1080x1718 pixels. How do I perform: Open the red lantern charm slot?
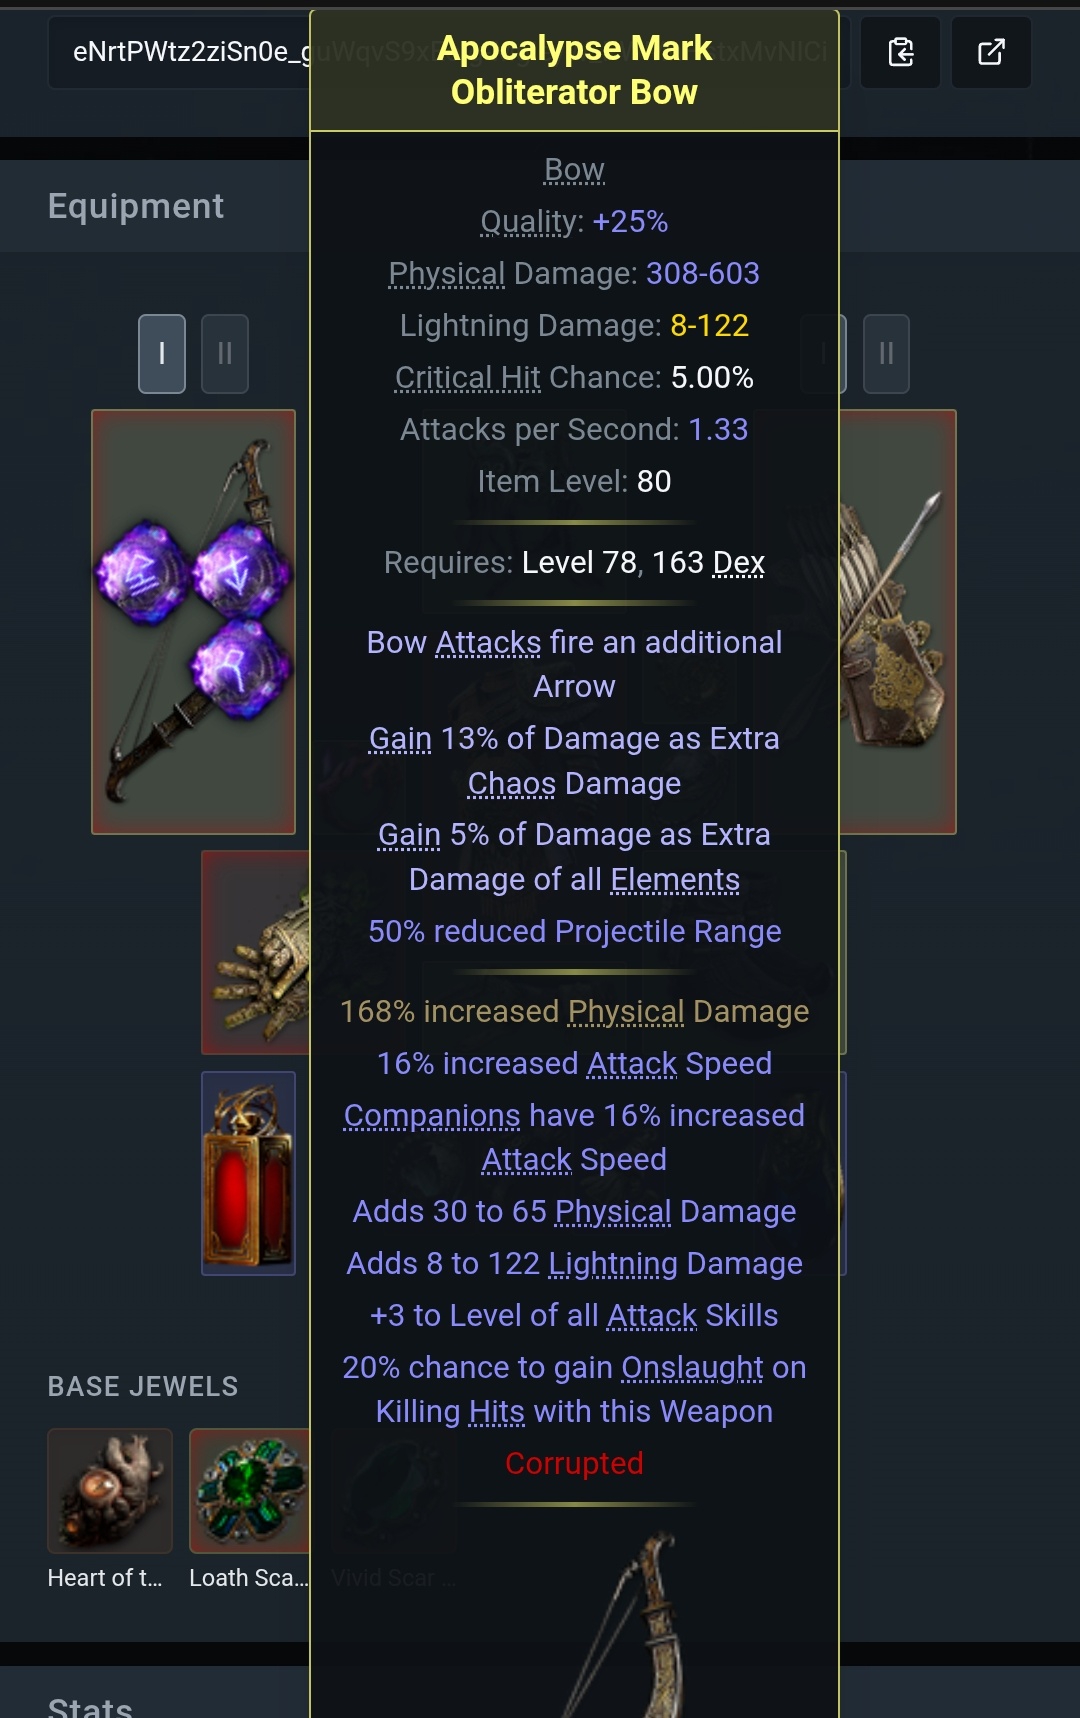pos(248,1173)
